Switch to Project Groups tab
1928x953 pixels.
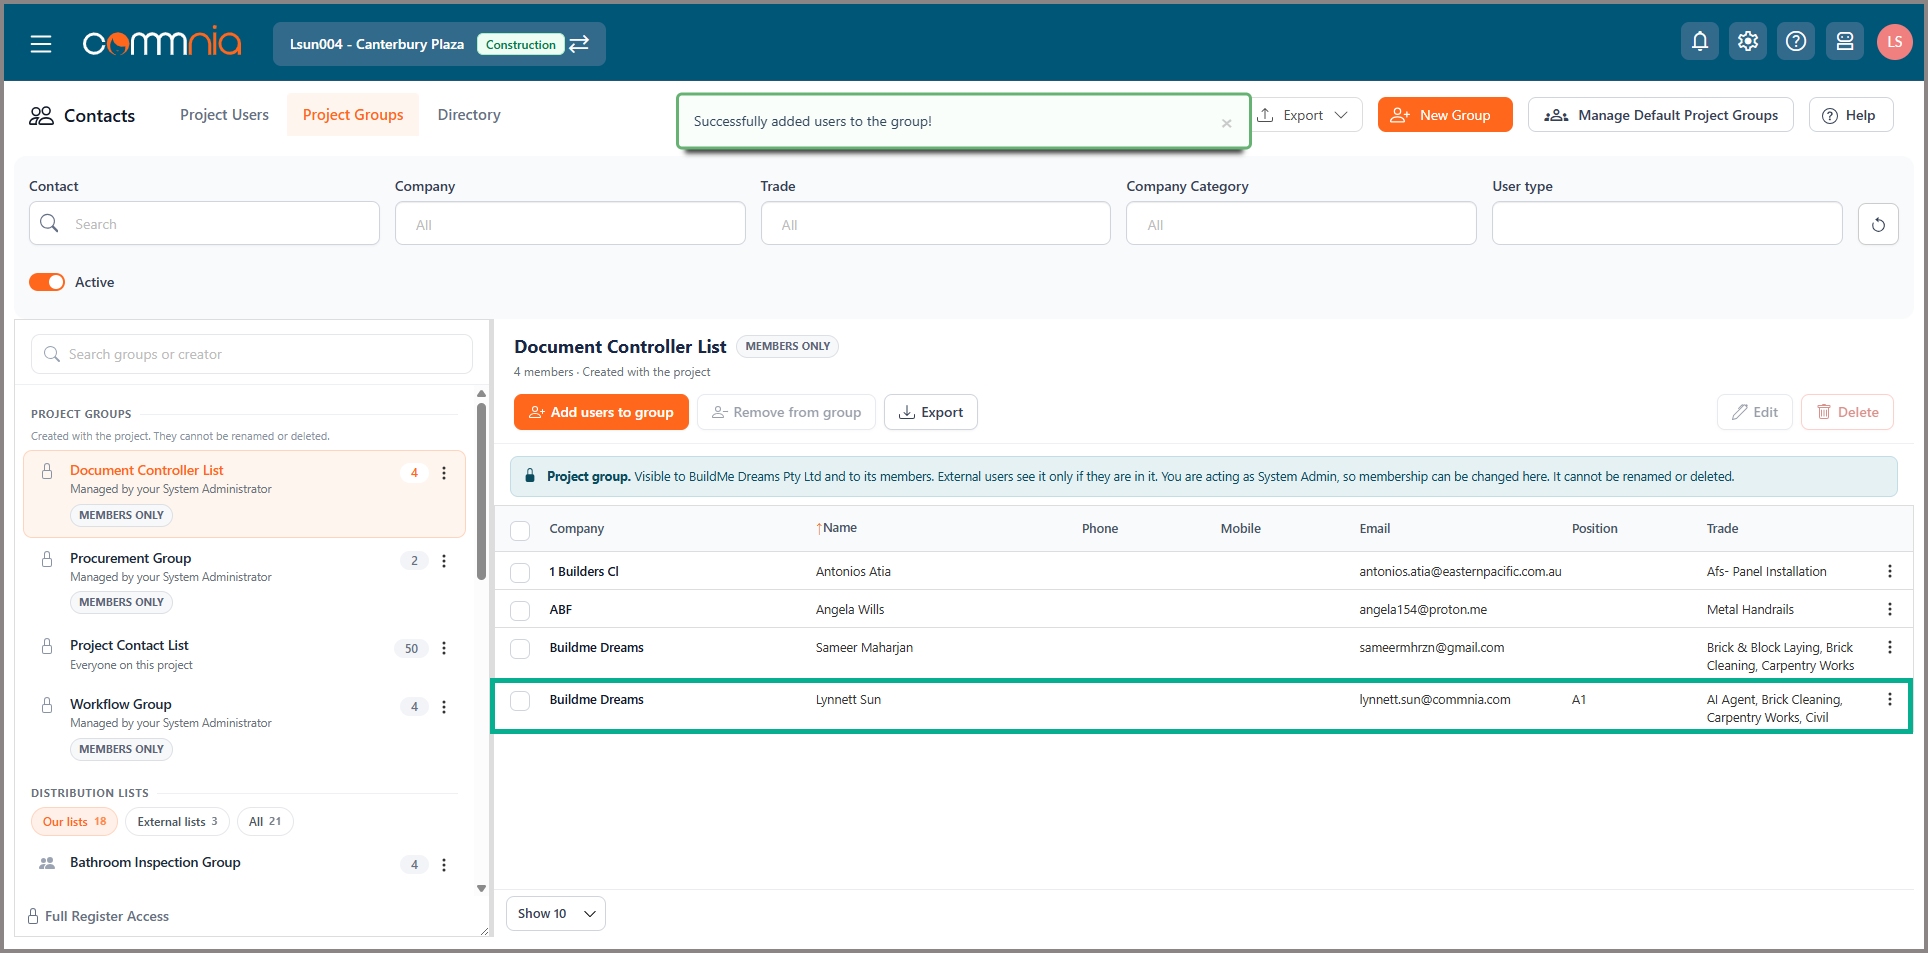pyautogui.click(x=353, y=115)
